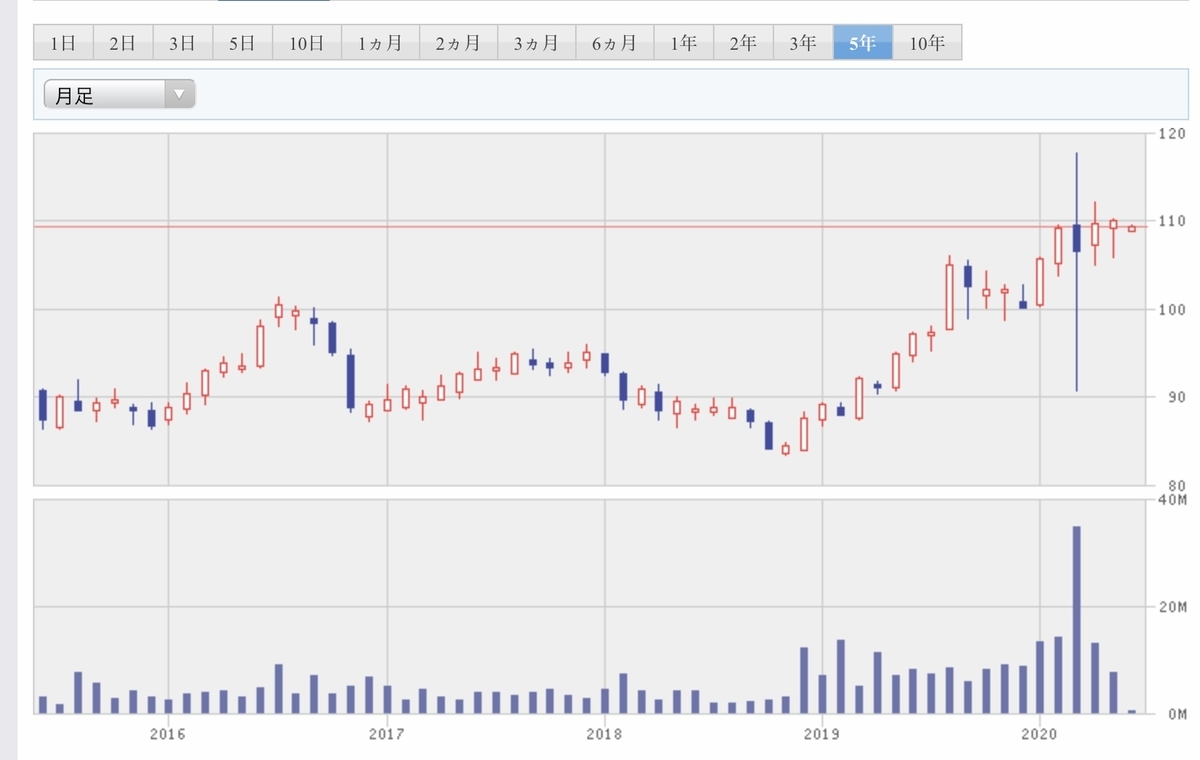
Task: Click the tall March 2020 volume bar
Action: (1077, 620)
